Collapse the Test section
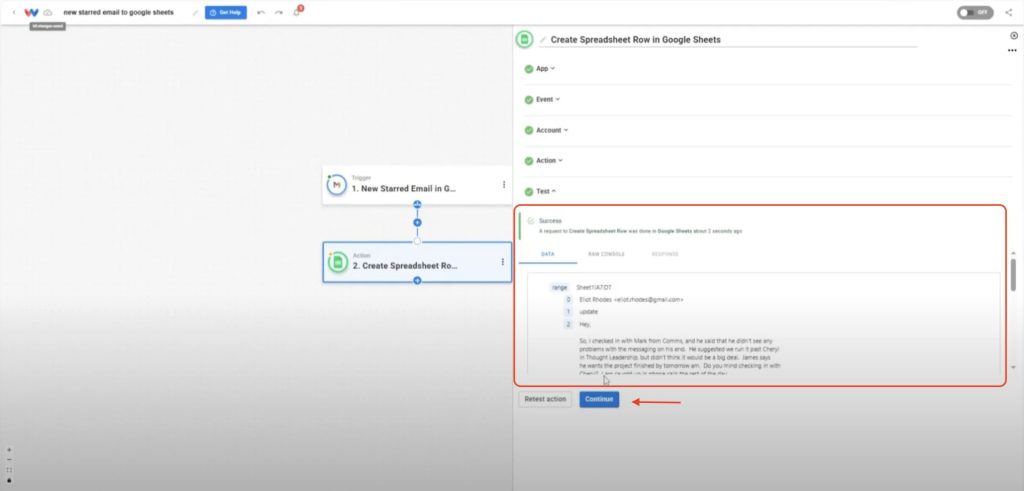The height and width of the screenshot is (491, 1024). click(546, 191)
